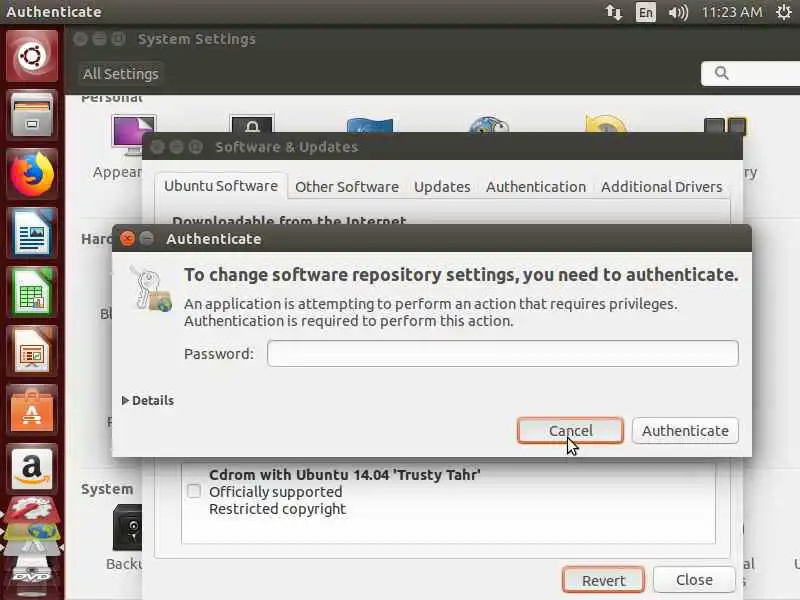
Task: Switch to the Additional Drivers tab
Action: tap(662, 187)
